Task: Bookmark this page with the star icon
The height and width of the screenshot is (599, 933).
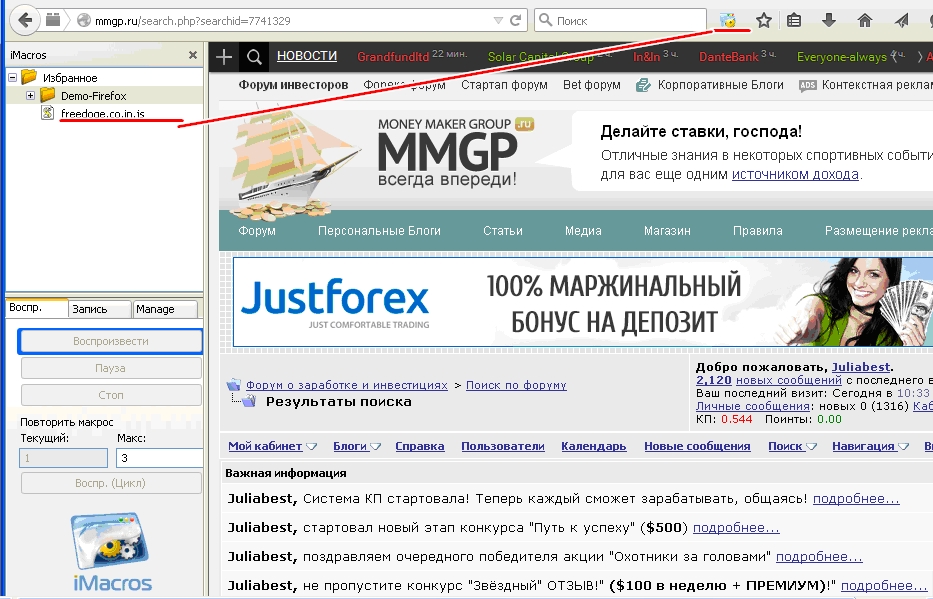Action: (764, 20)
